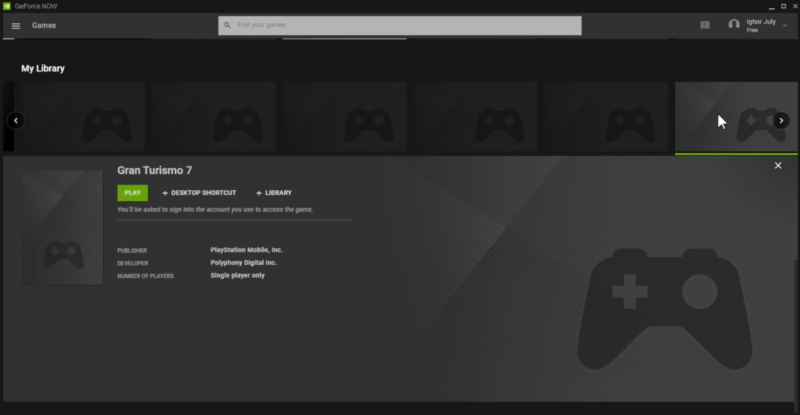Click PlayStation Mobile, Inc. publisher text
Screen dimensions: 800x415
tap(246, 250)
